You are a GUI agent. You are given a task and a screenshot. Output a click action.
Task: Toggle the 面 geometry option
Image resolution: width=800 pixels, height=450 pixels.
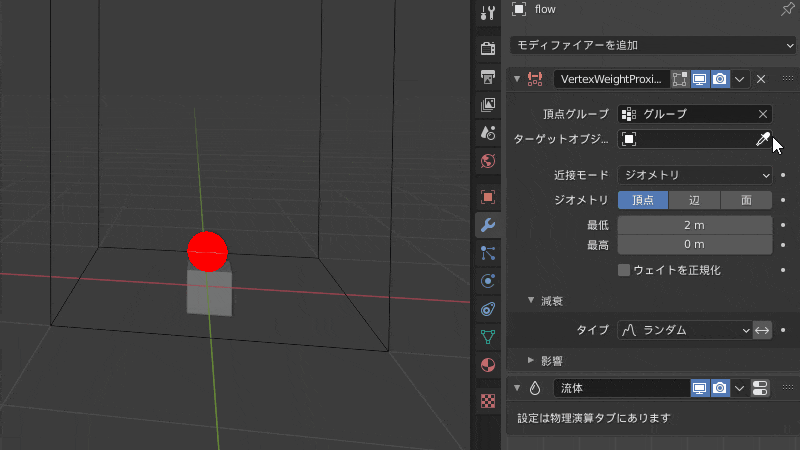click(746, 200)
